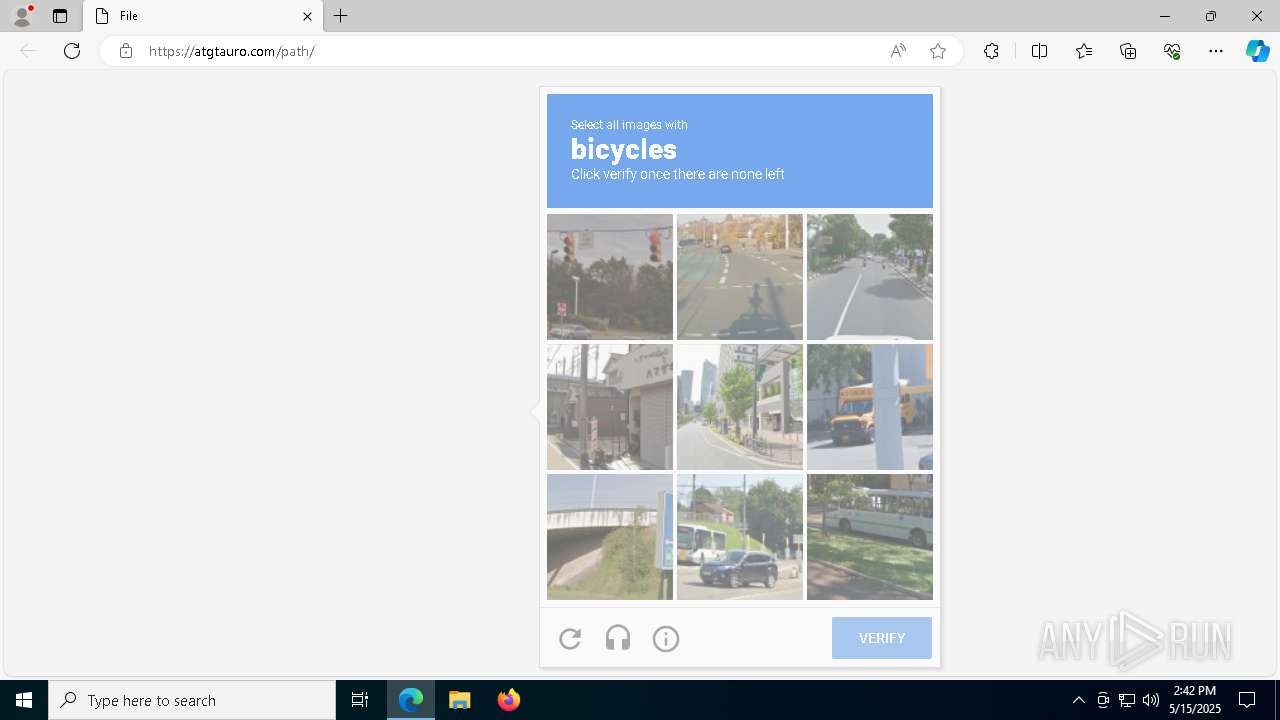Refresh the browser page

[72, 51]
